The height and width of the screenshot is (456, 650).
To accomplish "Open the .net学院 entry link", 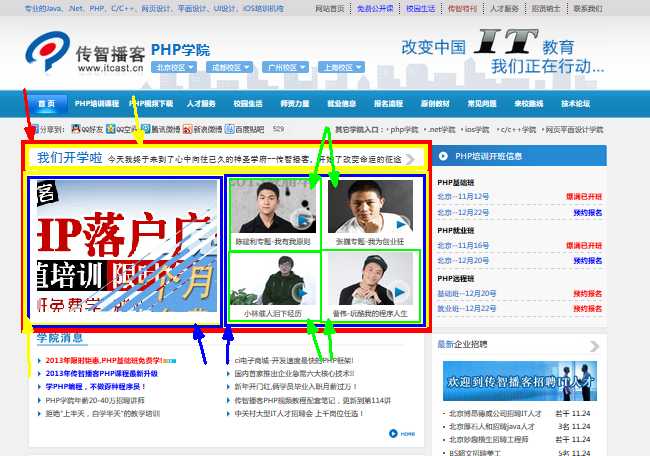I will pos(442,129).
